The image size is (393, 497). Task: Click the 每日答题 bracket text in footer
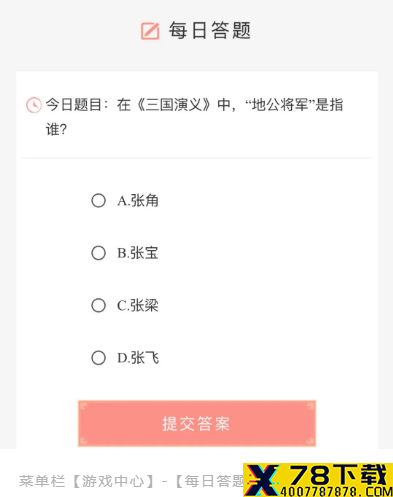coord(211,481)
